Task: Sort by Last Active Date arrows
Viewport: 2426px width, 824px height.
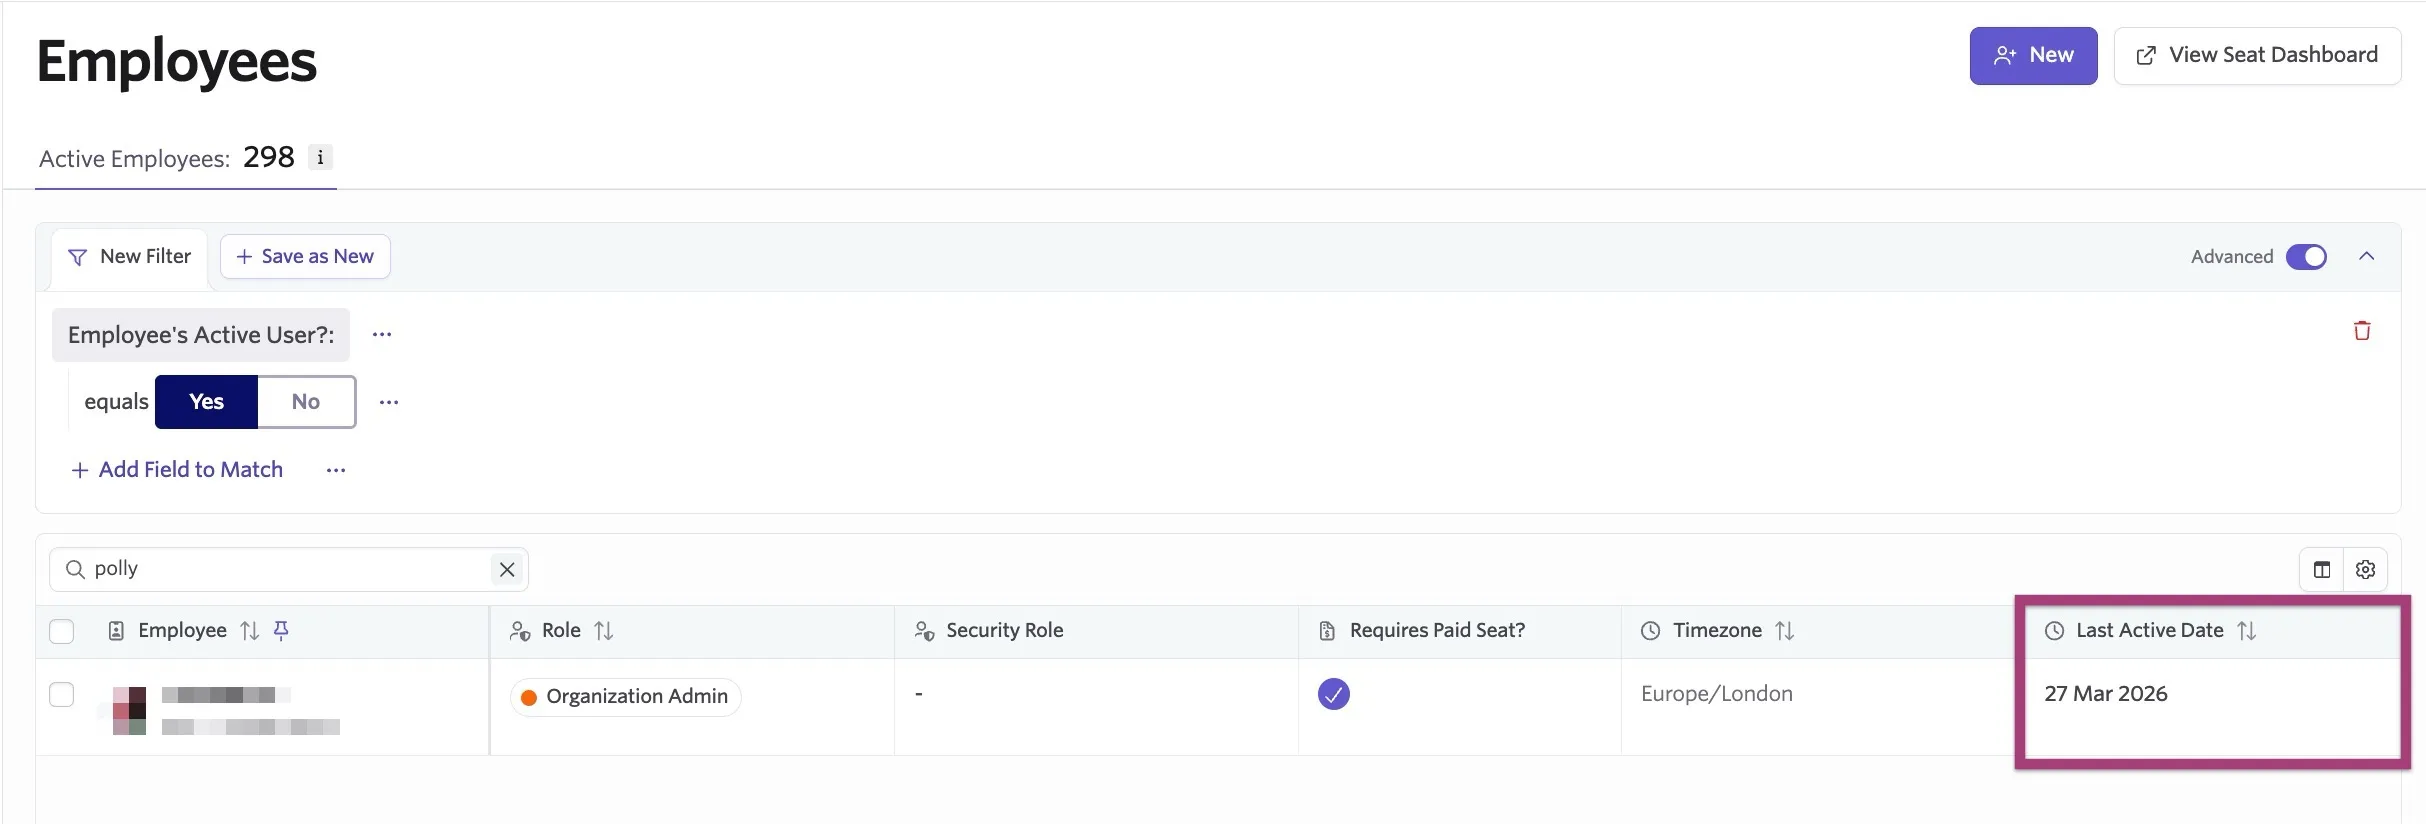Action: tap(2247, 631)
